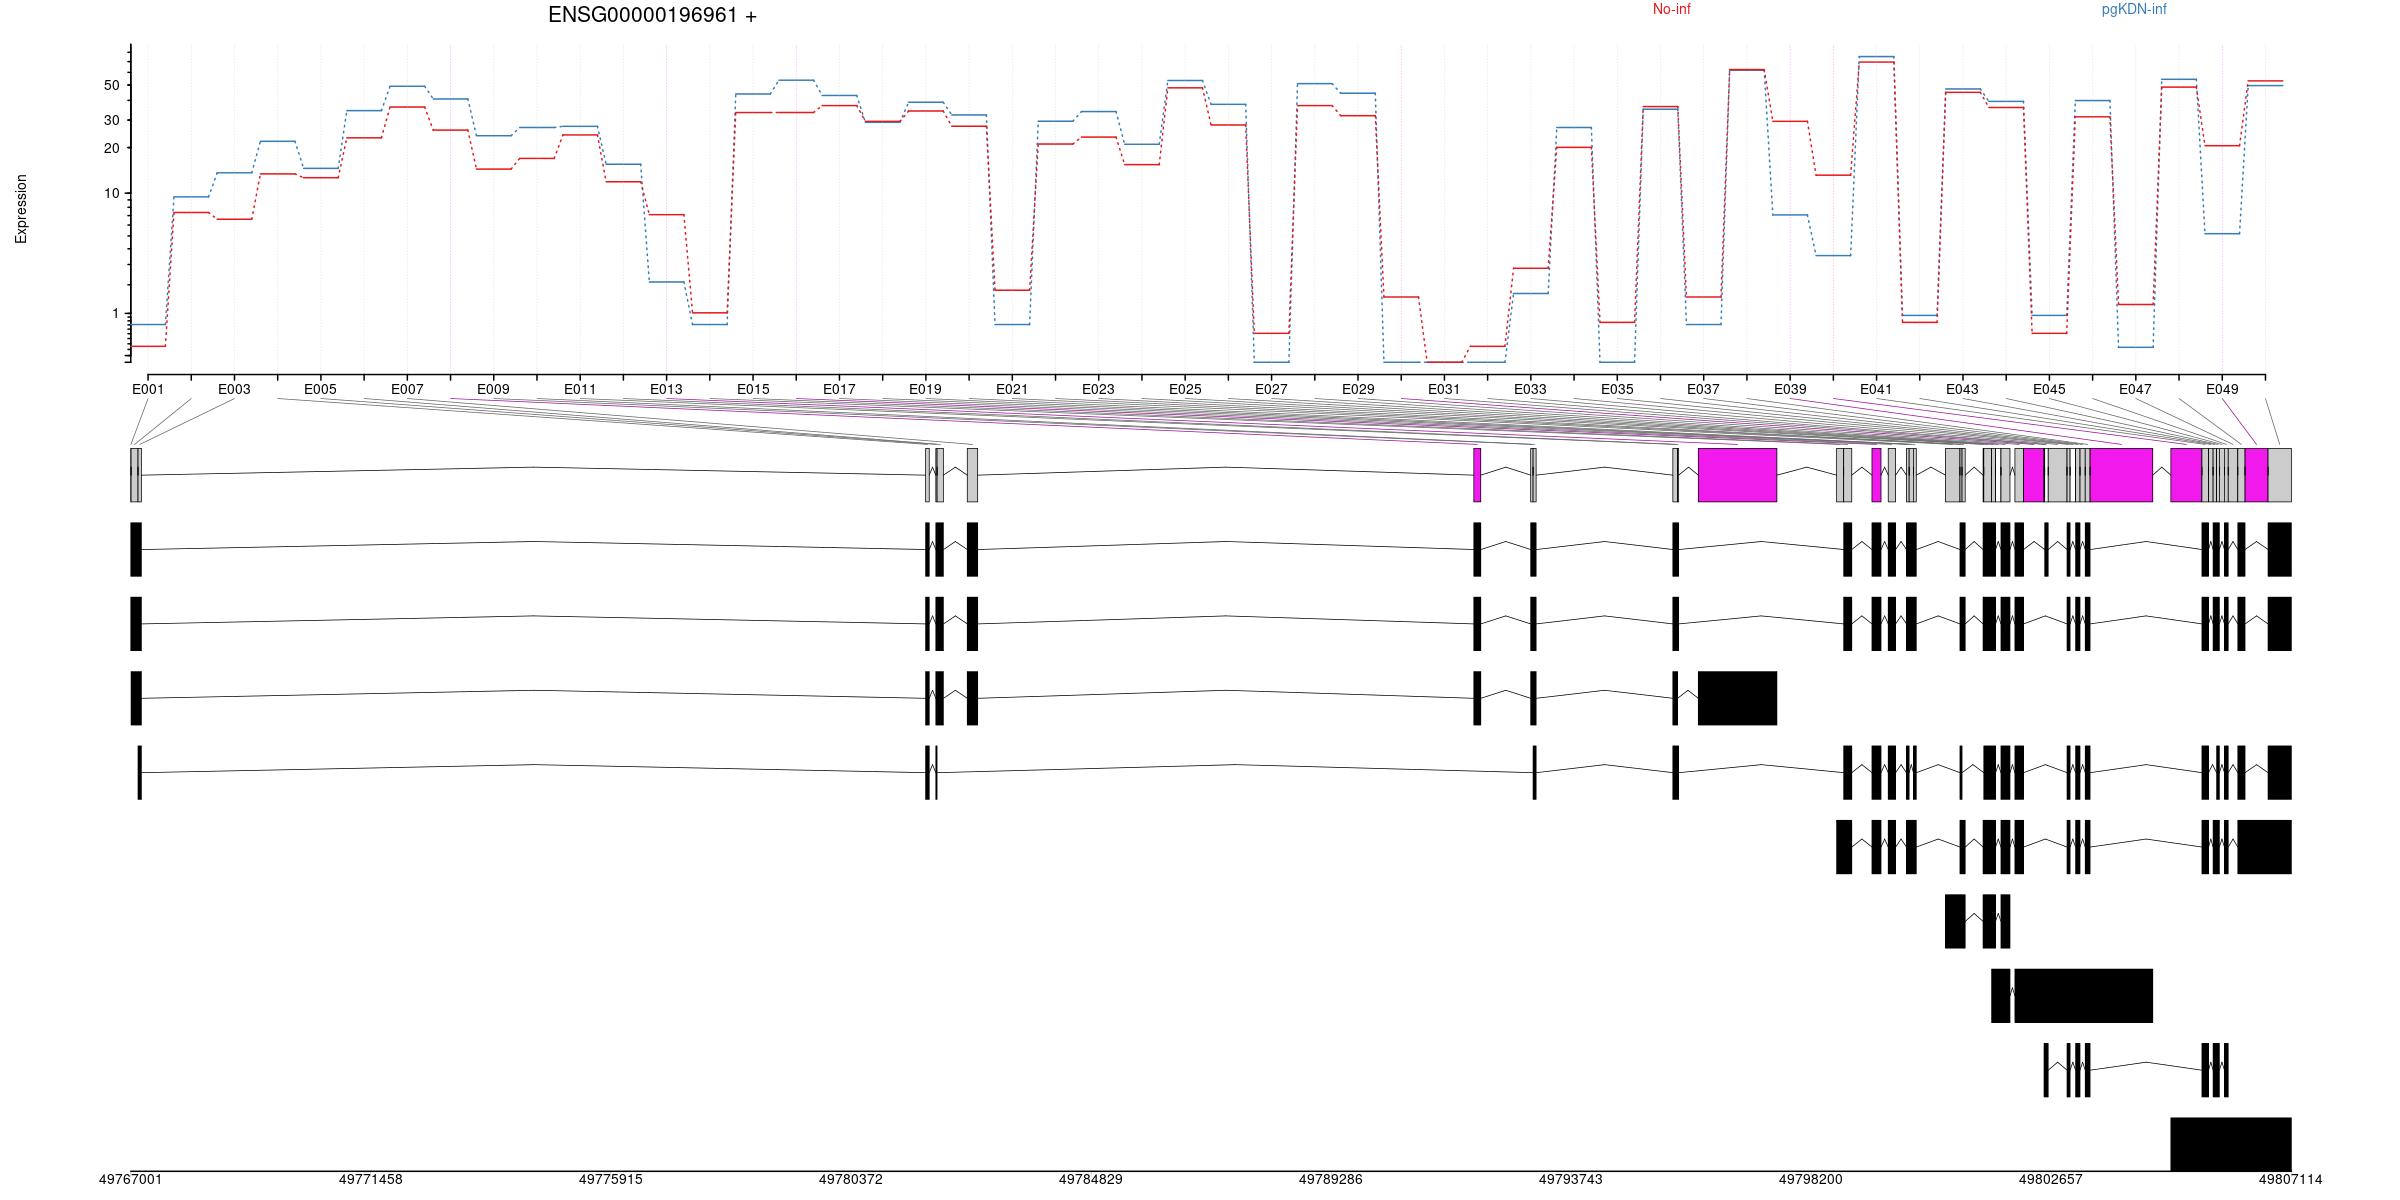
Task: Click exon label E001
Action: (147, 389)
